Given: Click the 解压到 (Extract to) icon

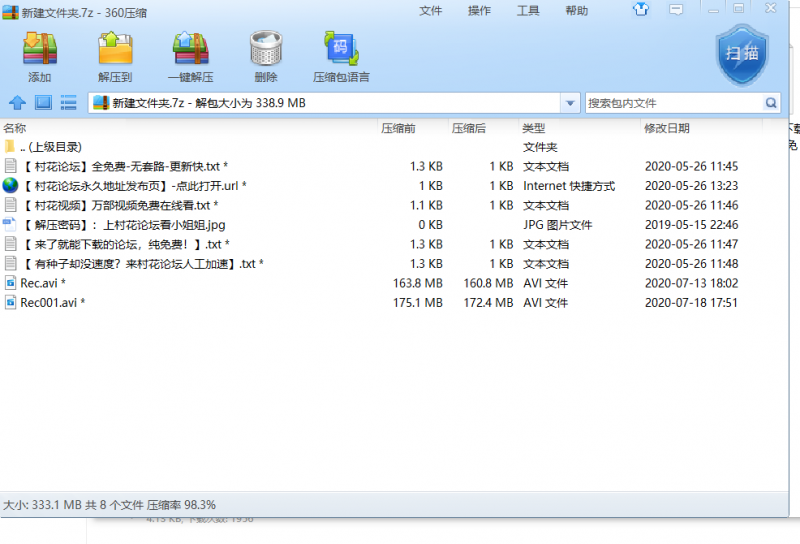Looking at the screenshot, I should (115, 56).
